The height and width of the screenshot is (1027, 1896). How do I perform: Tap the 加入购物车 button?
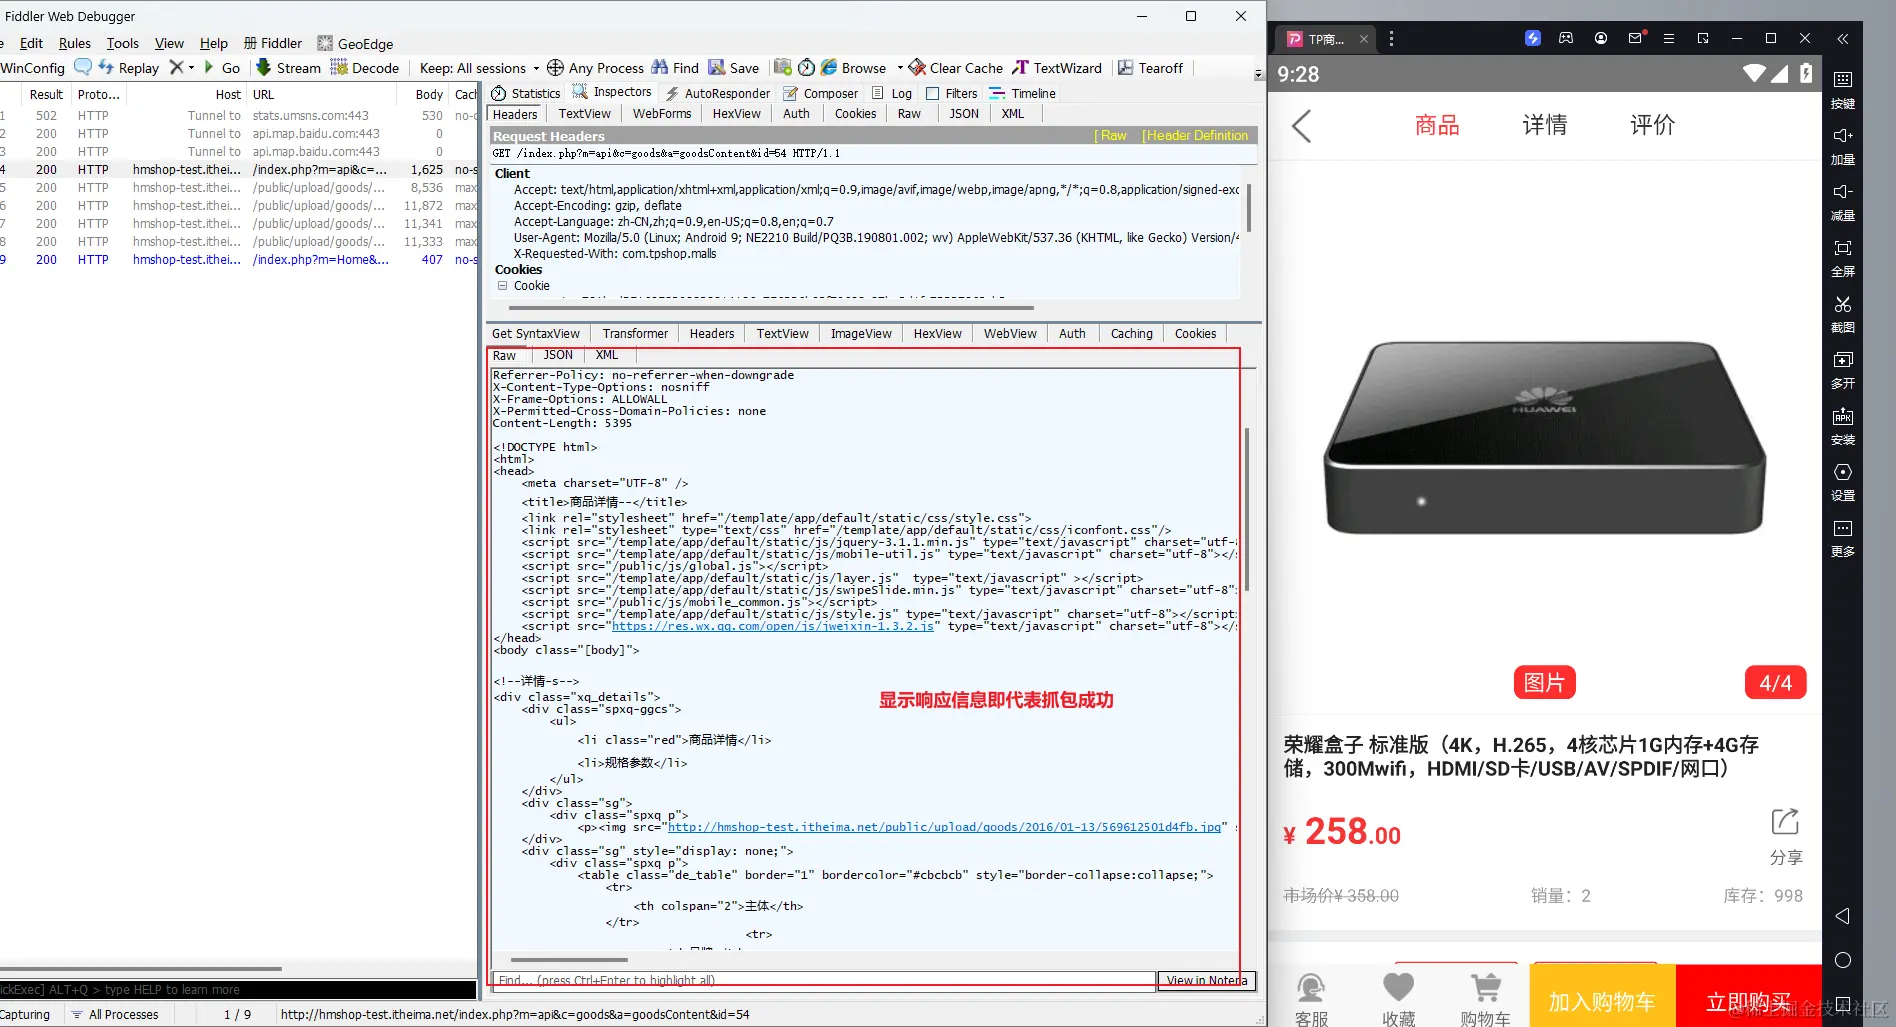[1602, 1000]
